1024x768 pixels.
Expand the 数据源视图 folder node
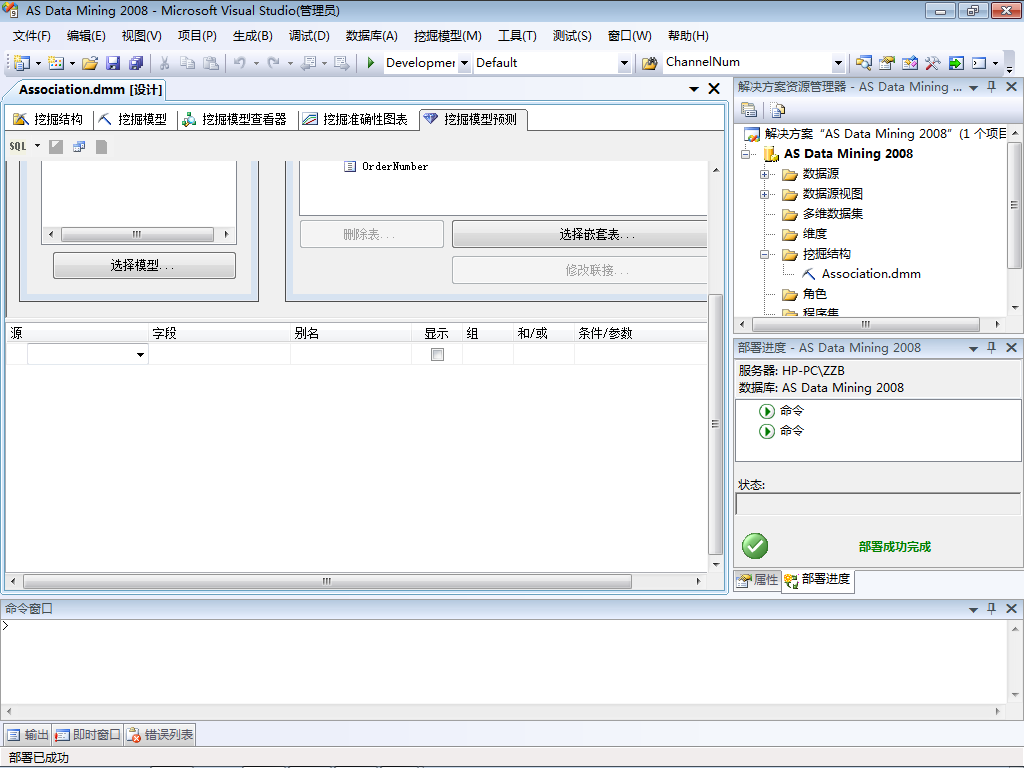tap(764, 195)
